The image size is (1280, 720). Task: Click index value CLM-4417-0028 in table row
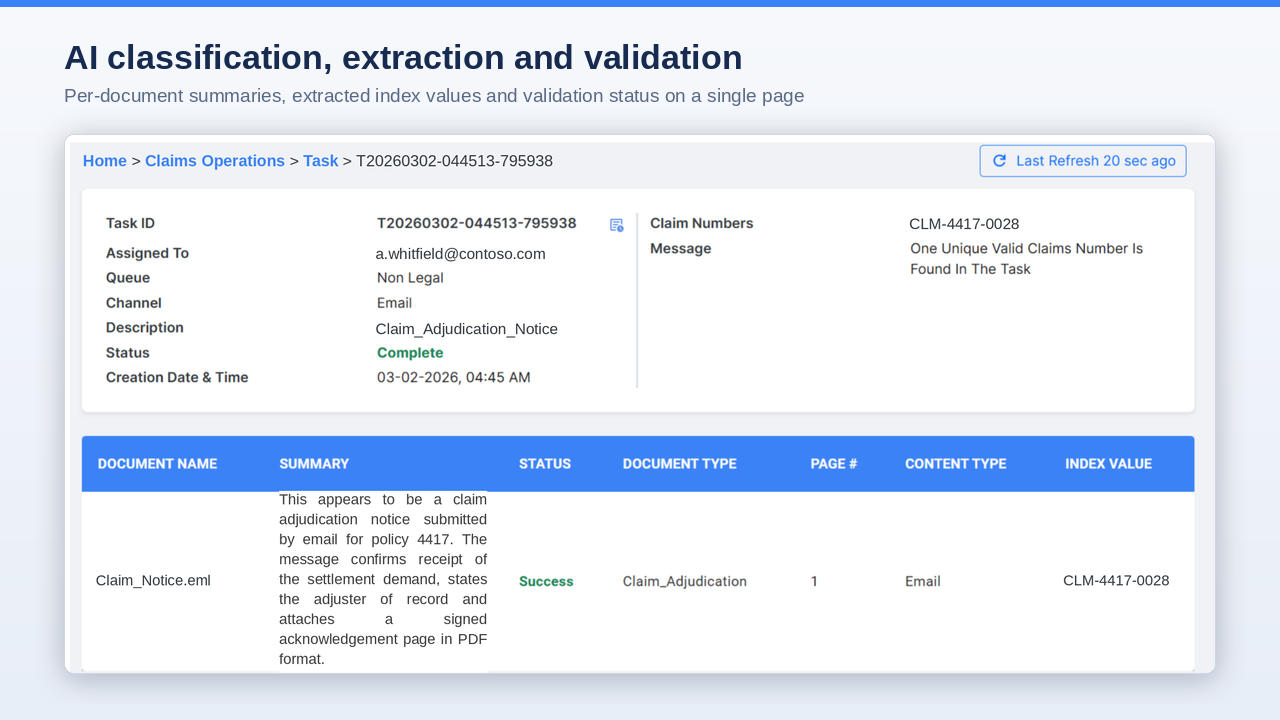(1116, 581)
